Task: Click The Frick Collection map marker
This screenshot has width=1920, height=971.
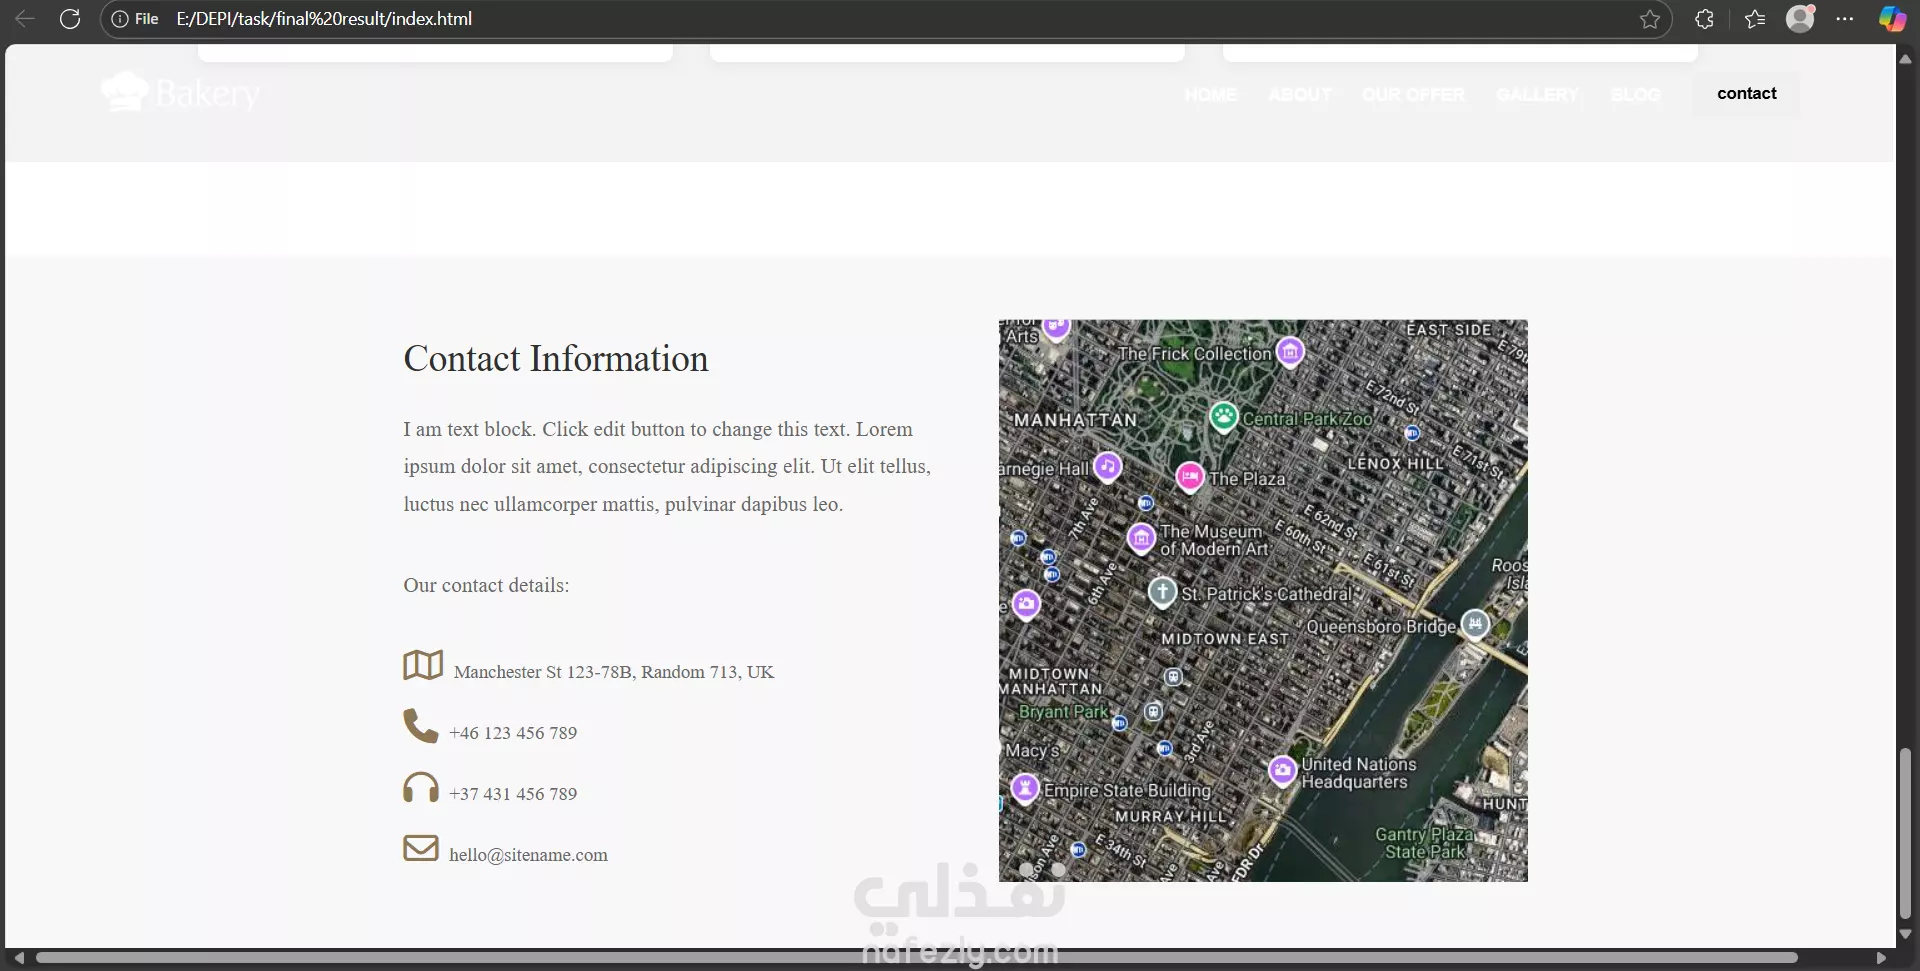Action: [1291, 351]
